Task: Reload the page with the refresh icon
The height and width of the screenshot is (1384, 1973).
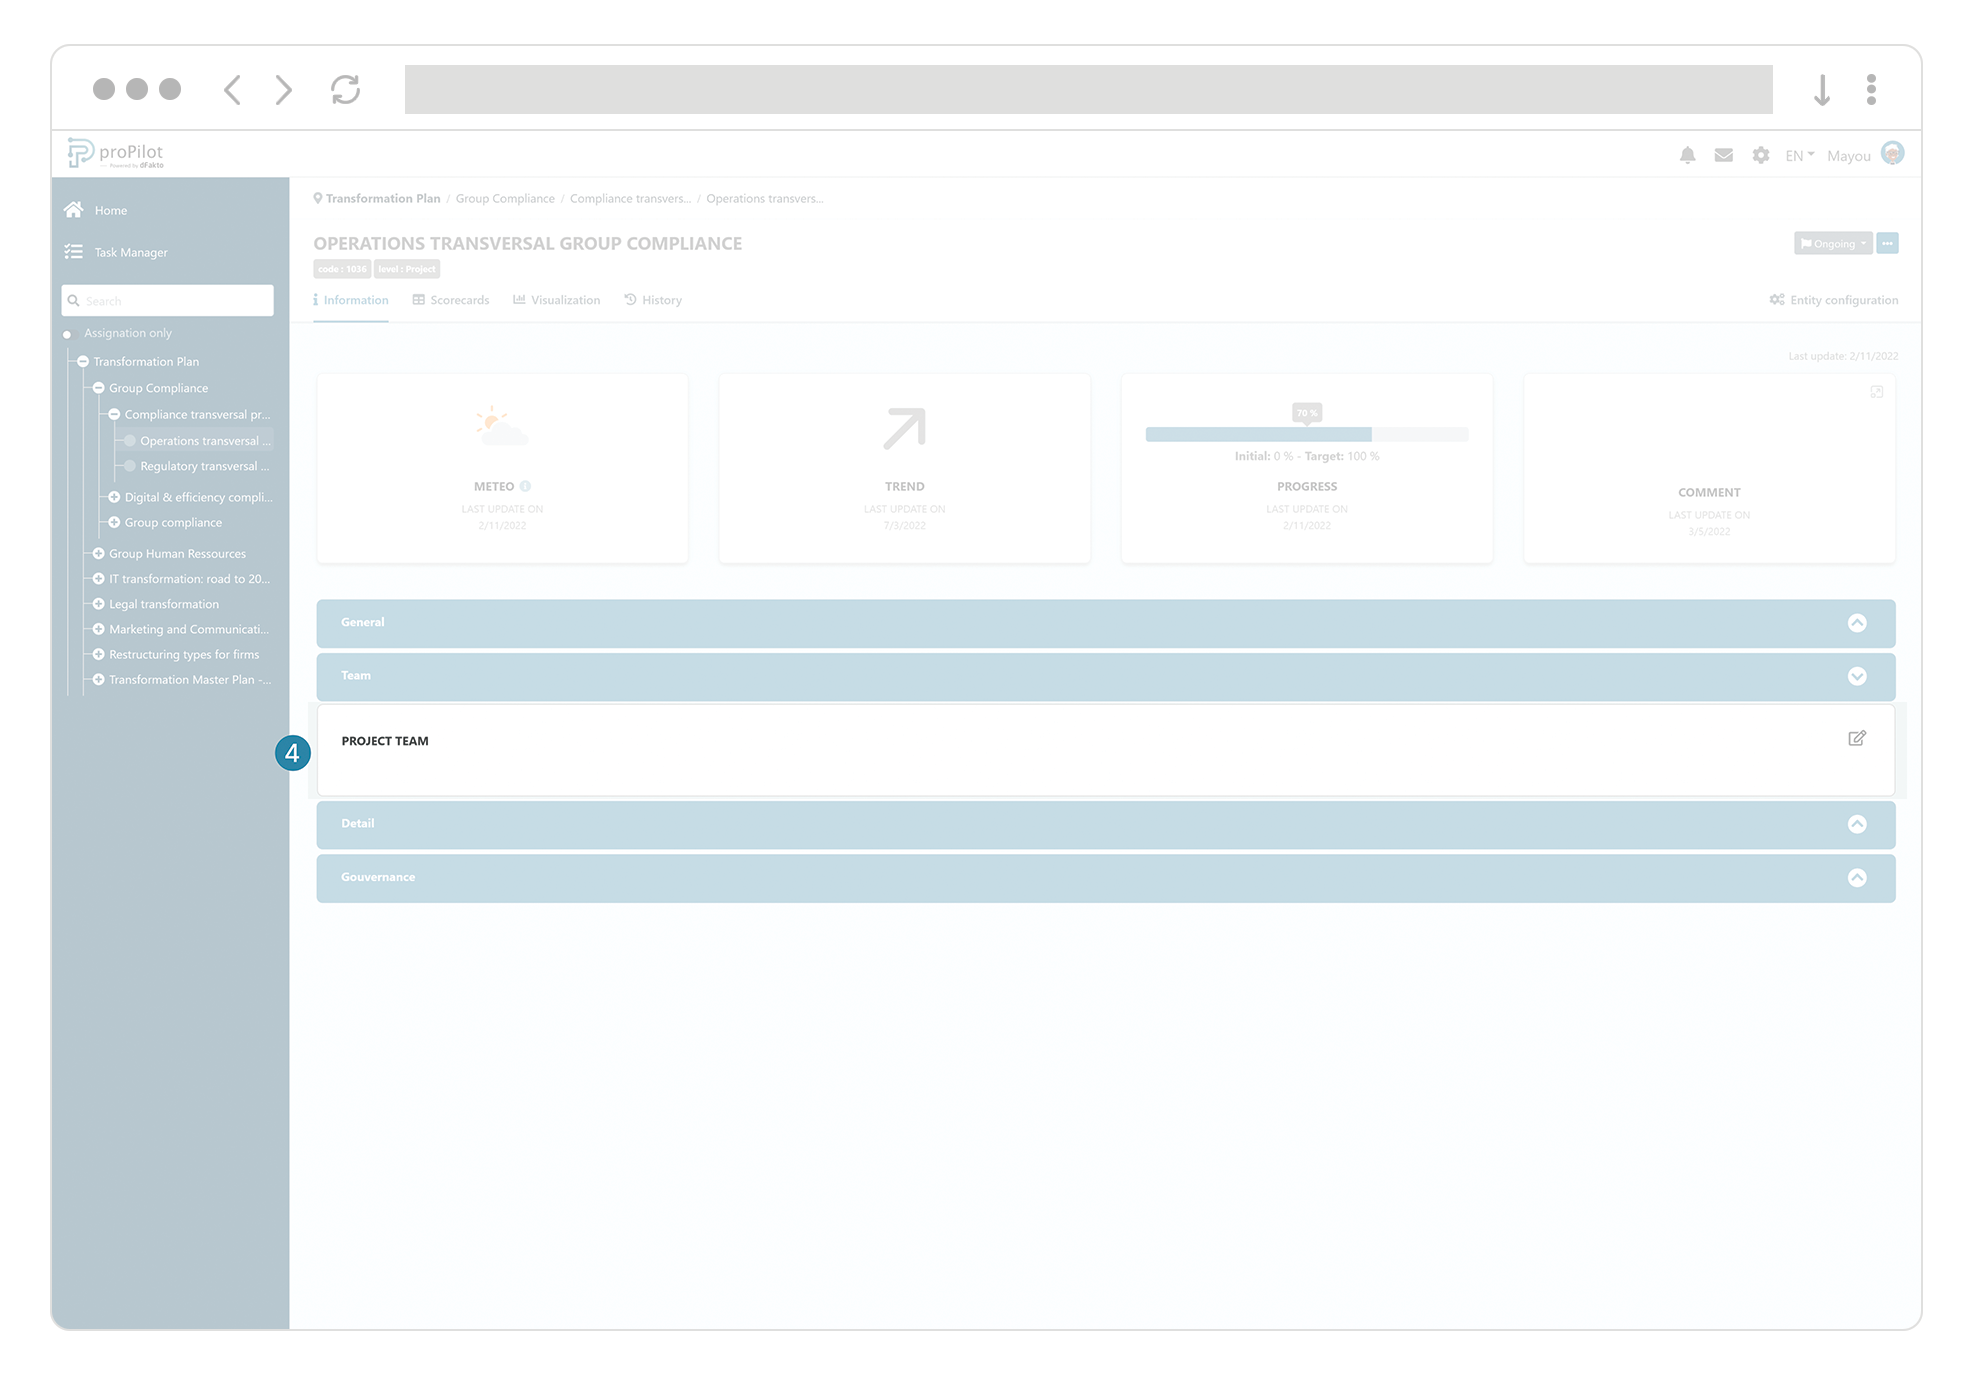Action: pyautogui.click(x=345, y=89)
